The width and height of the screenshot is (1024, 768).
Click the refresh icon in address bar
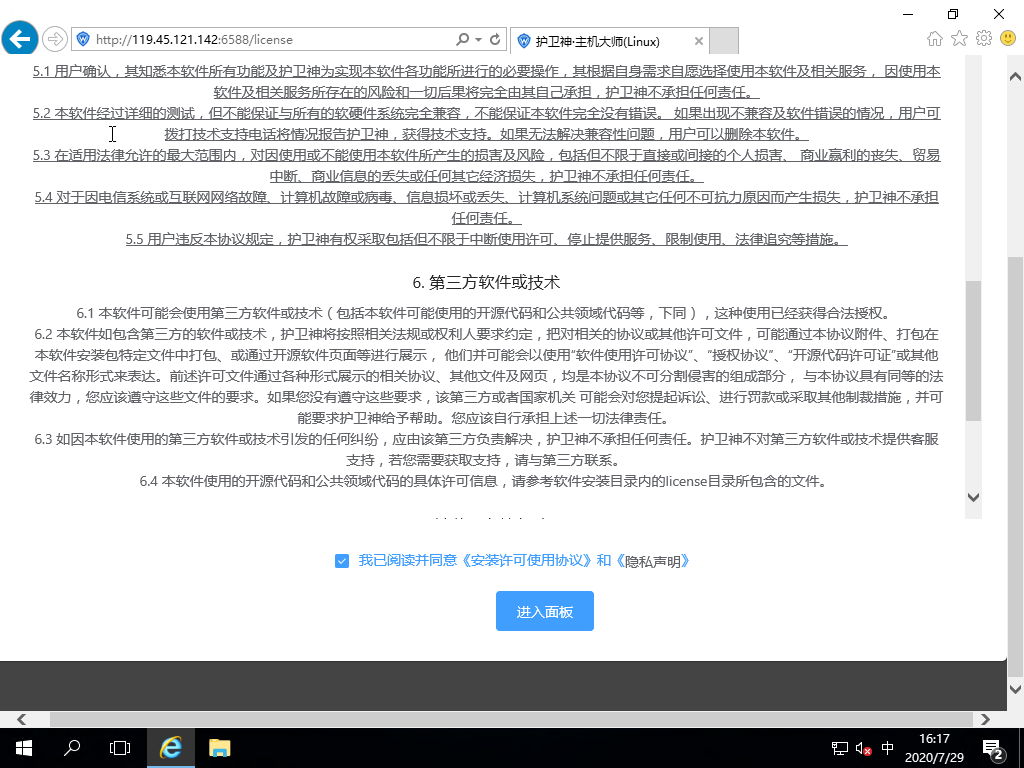(495, 40)
